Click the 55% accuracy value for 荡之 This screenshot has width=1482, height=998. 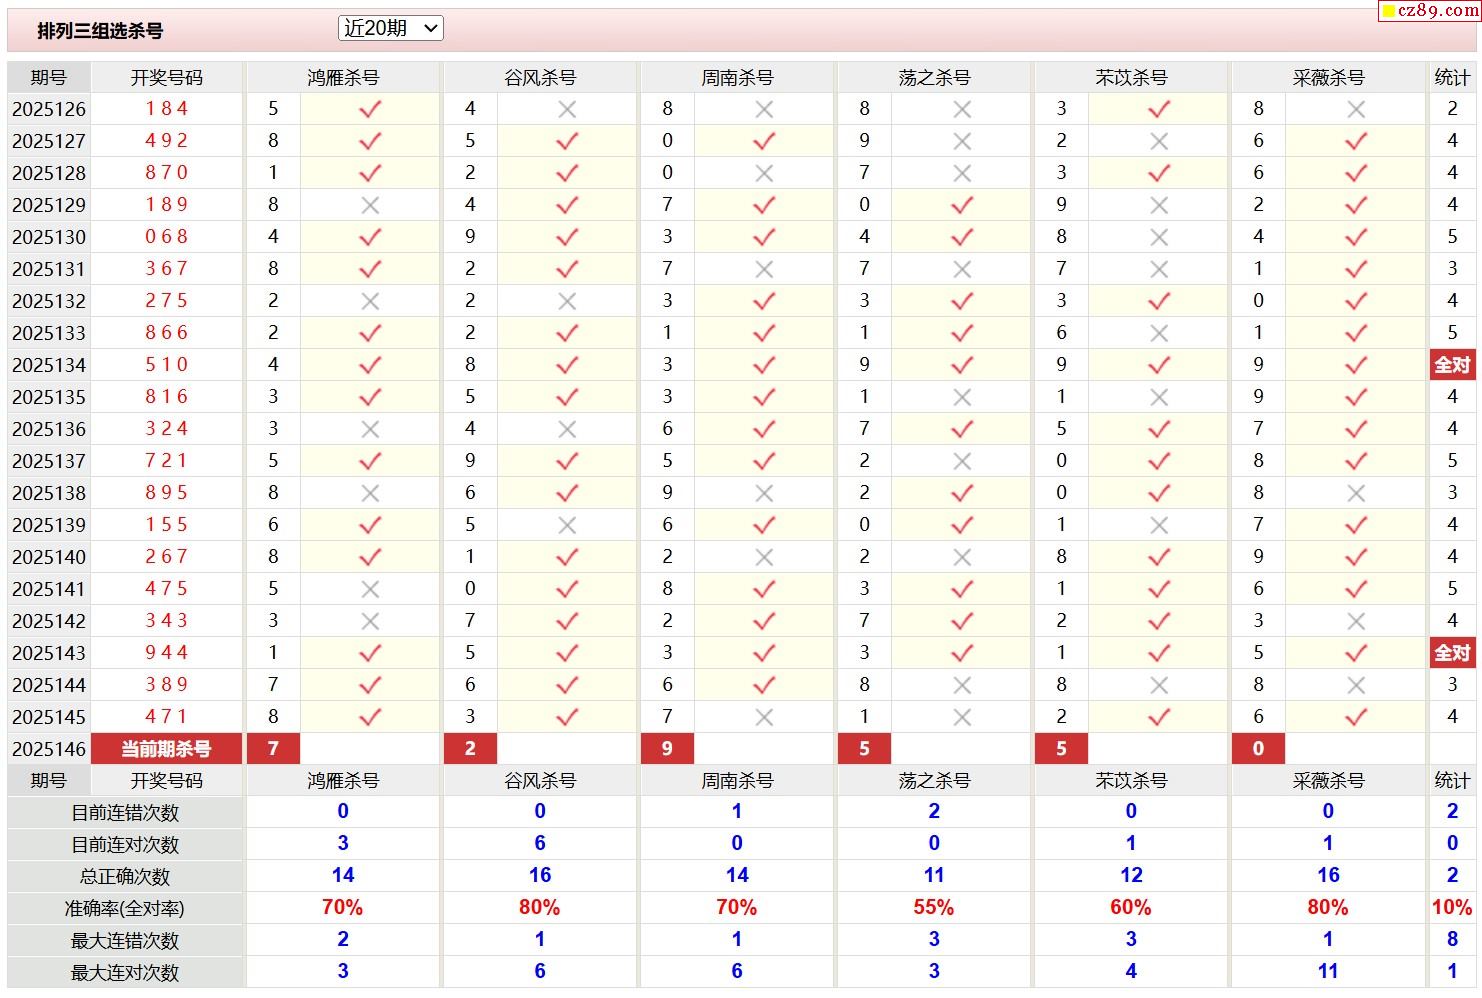934,908
